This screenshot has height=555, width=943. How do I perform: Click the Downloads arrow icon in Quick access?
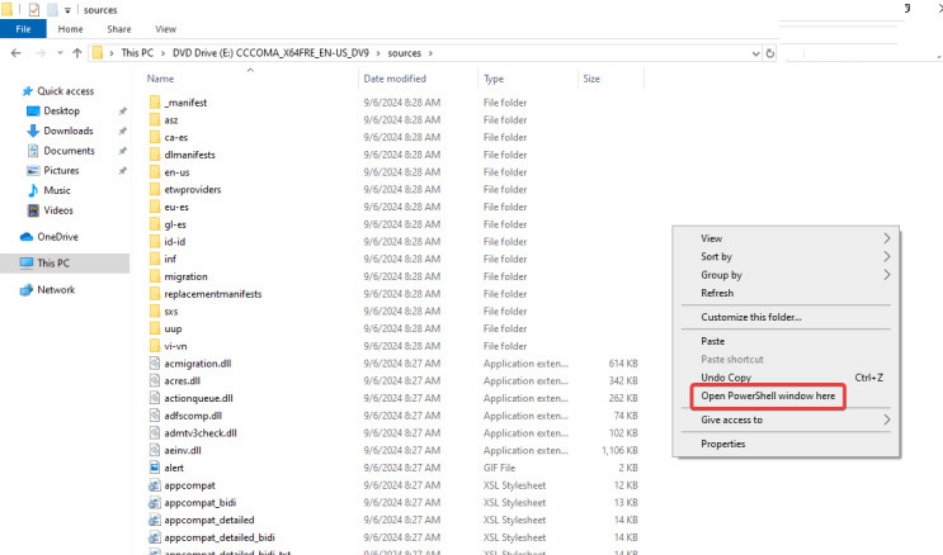(x=33, y=131)
